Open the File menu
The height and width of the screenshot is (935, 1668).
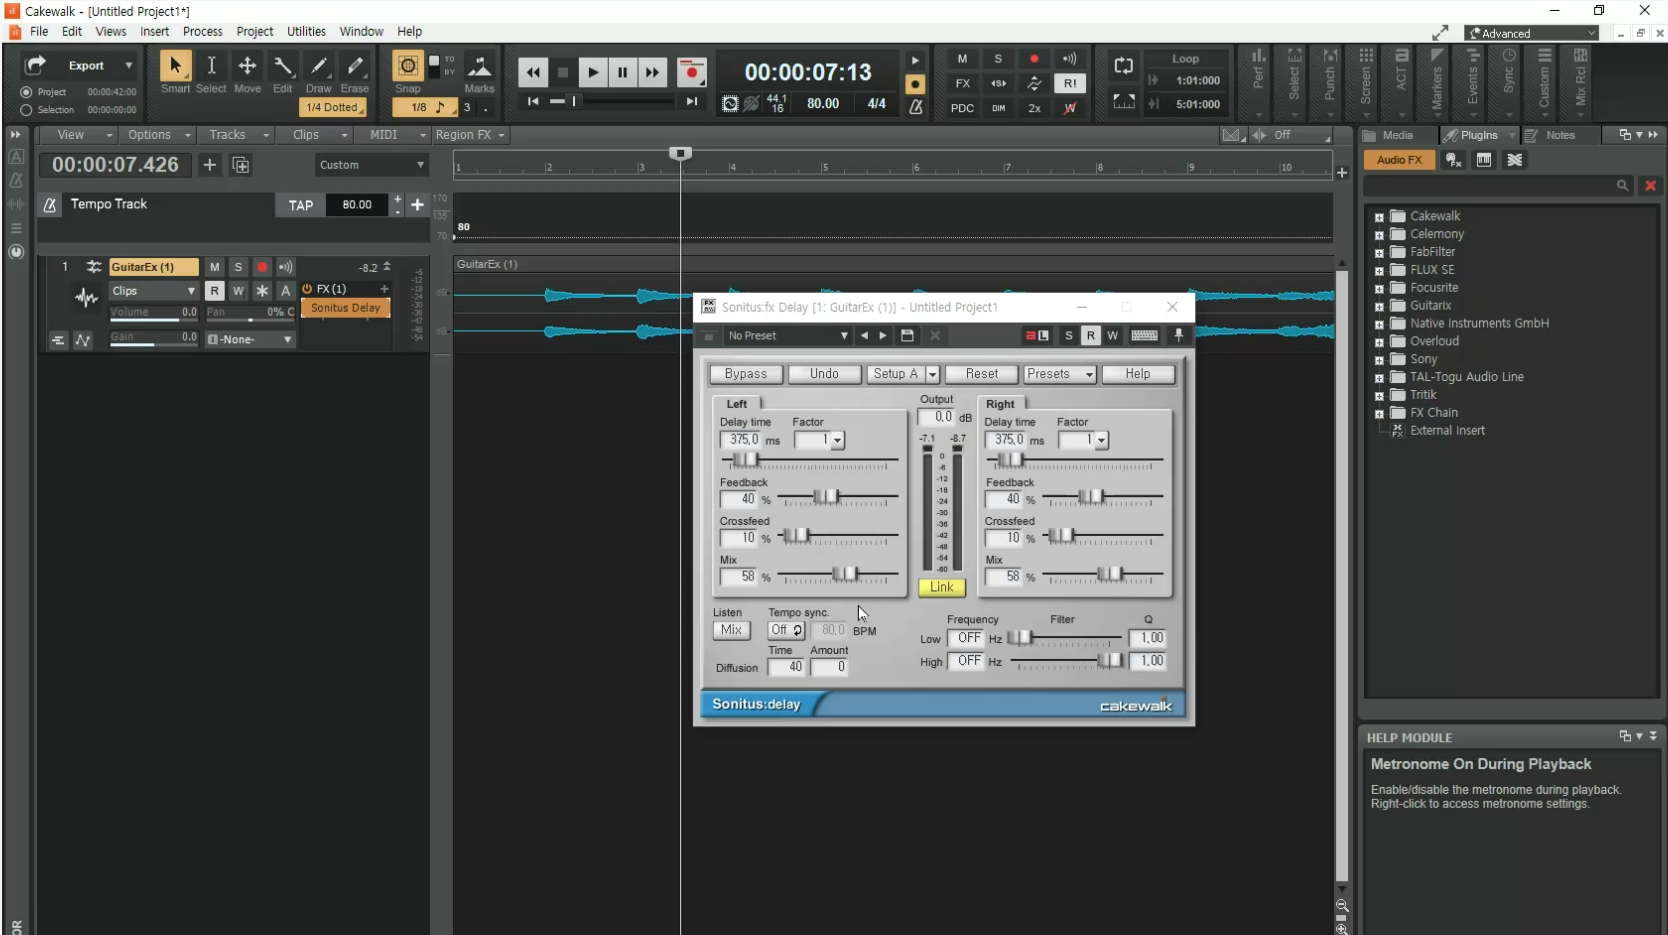pos(39,32)
